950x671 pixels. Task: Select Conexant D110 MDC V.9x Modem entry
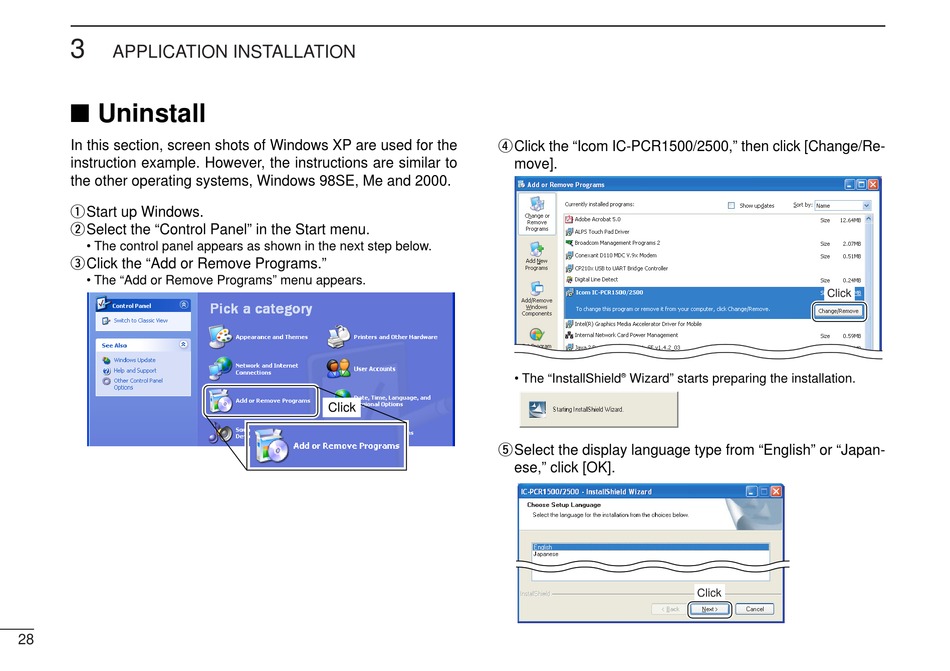tap(616, 256)
